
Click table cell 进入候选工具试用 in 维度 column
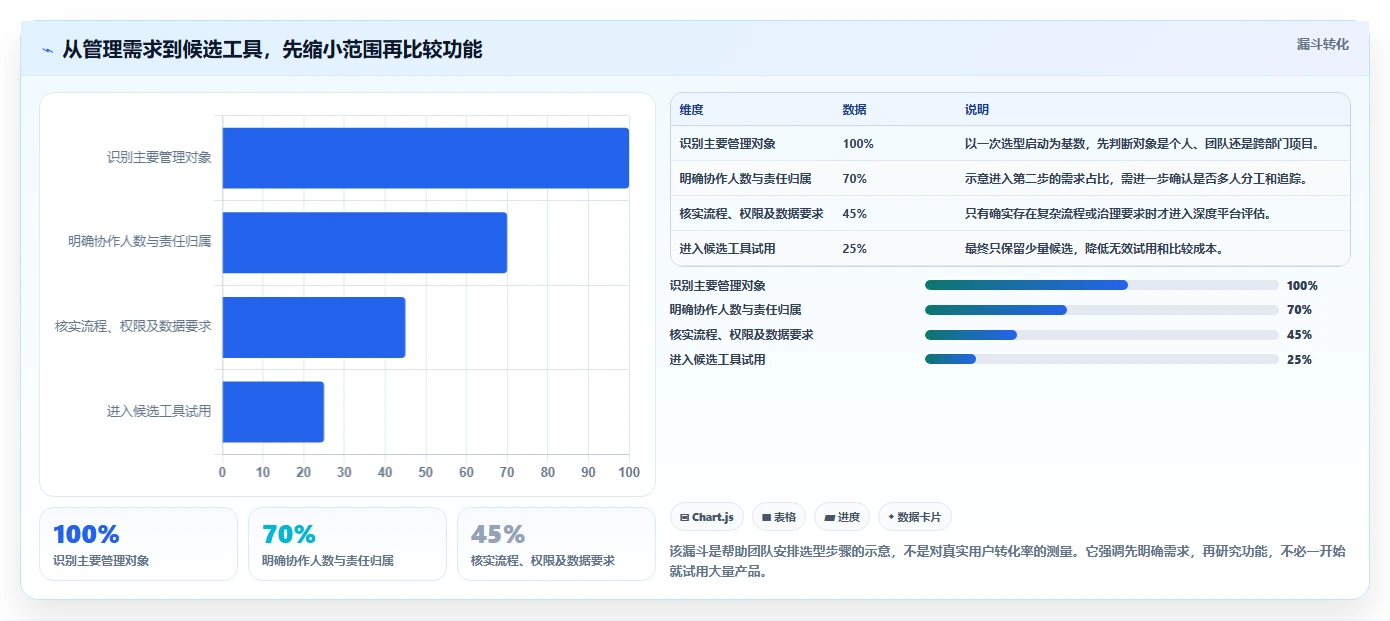point(728,249)
